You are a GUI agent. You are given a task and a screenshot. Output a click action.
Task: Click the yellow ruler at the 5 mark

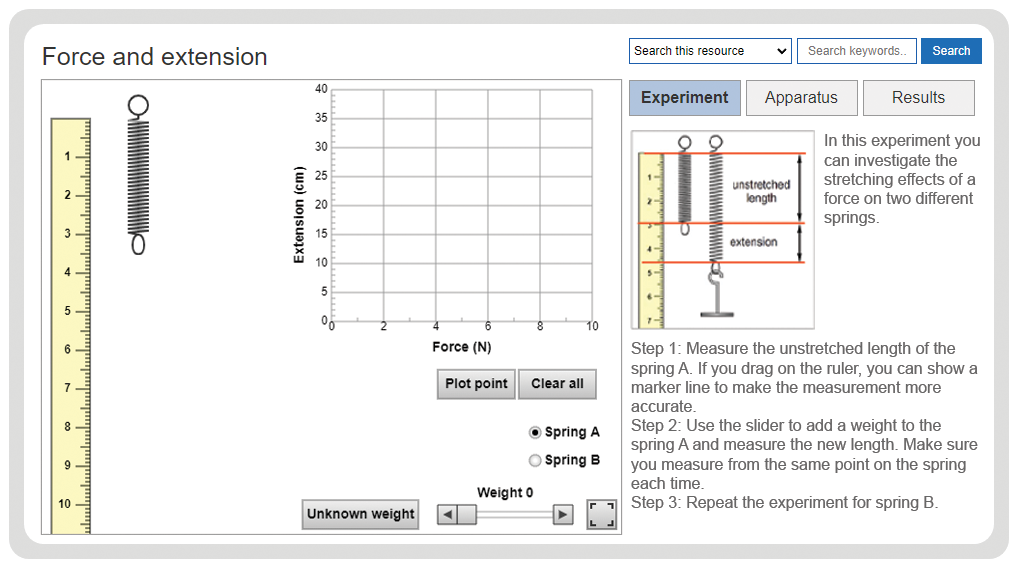pos(71,311)
